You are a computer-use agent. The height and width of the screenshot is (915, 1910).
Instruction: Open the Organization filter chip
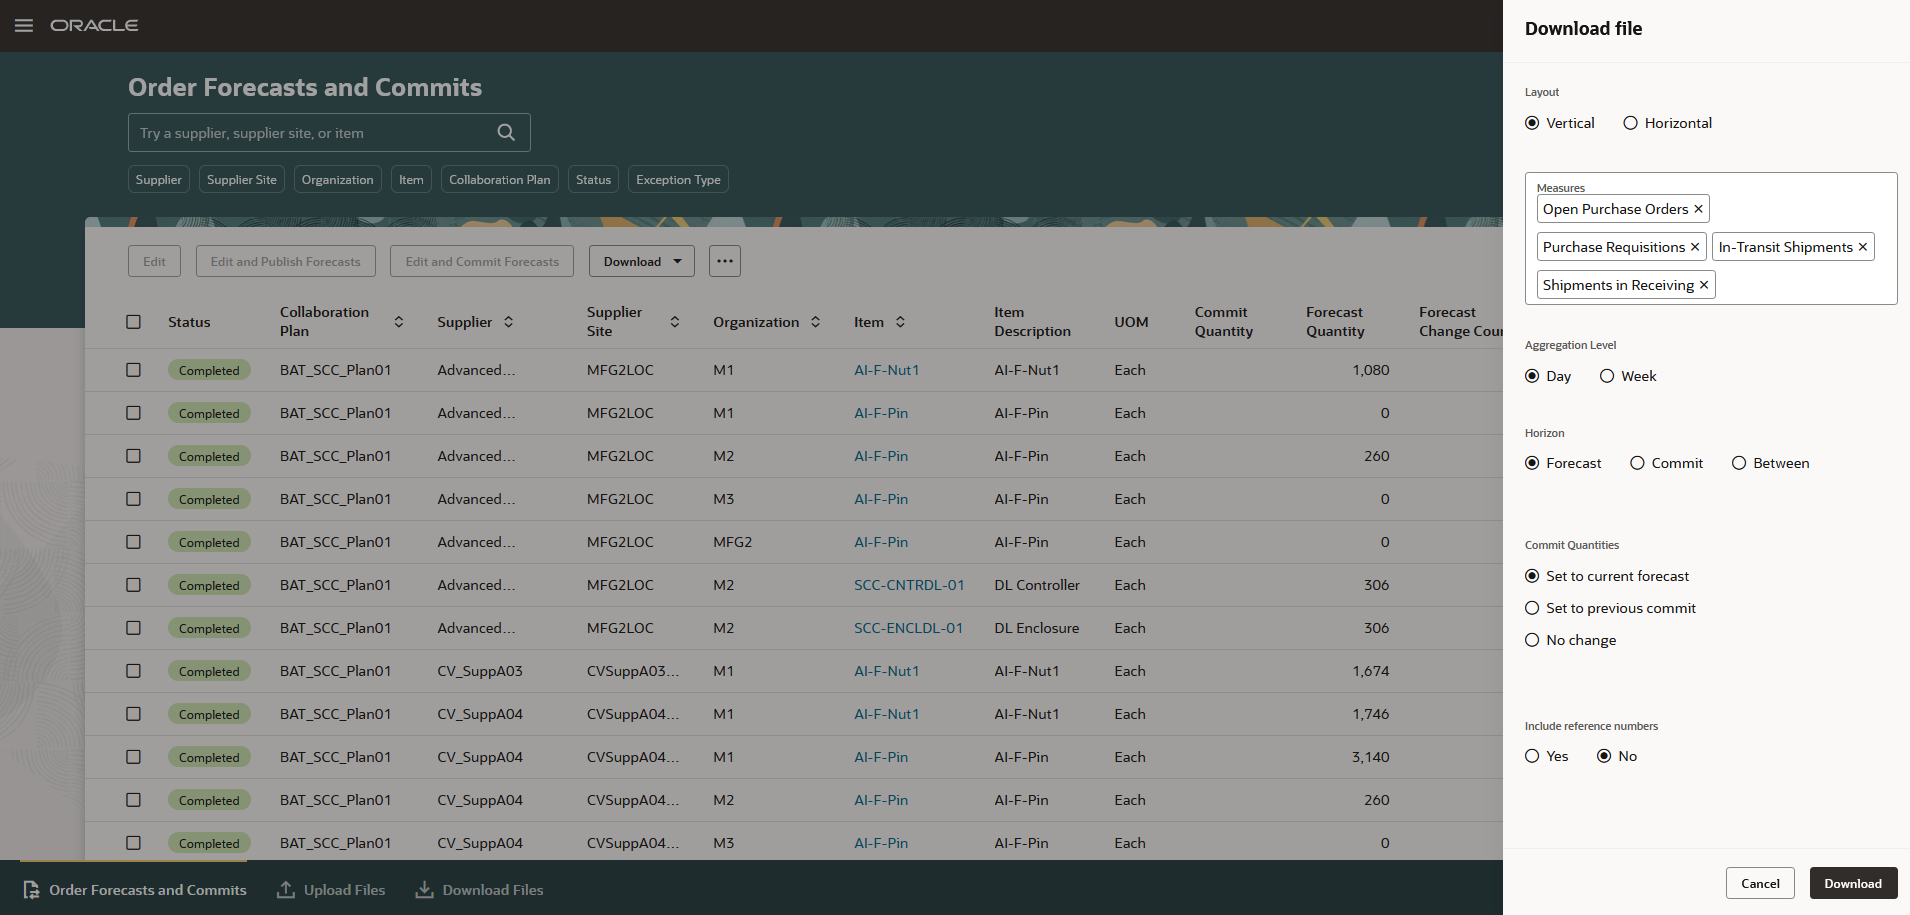click(338, 180)
